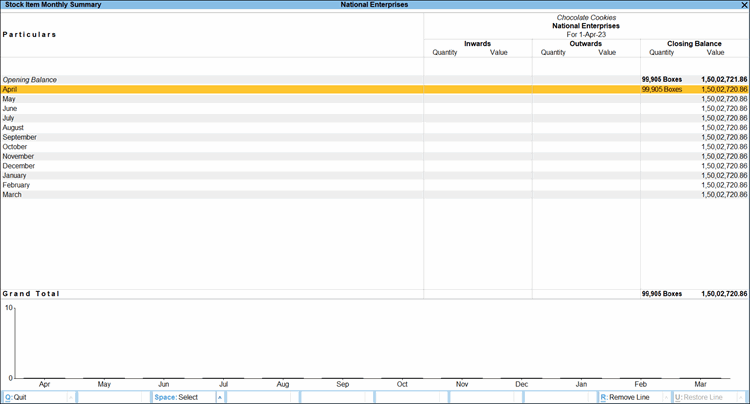Select the July month row
This screenshot has width=750, height=404.
pos(375,118)
